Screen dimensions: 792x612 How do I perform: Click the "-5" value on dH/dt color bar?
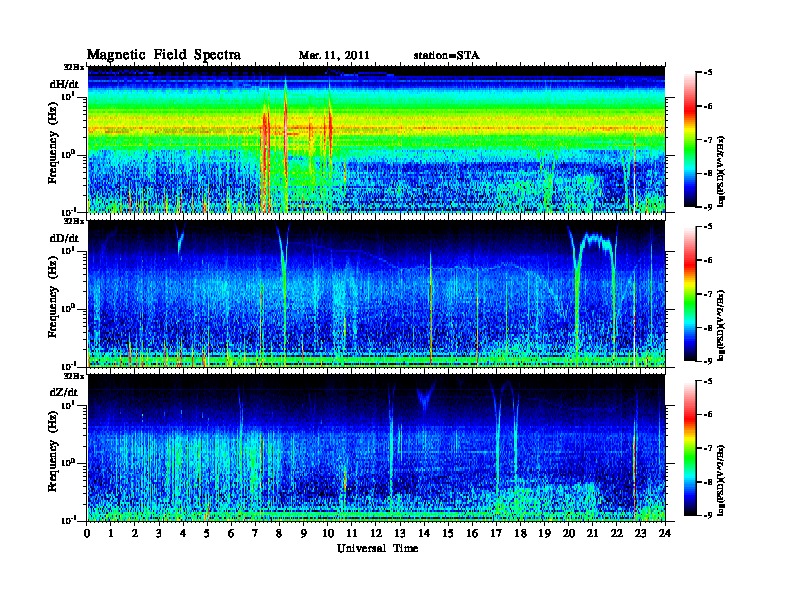coord(708,73)
